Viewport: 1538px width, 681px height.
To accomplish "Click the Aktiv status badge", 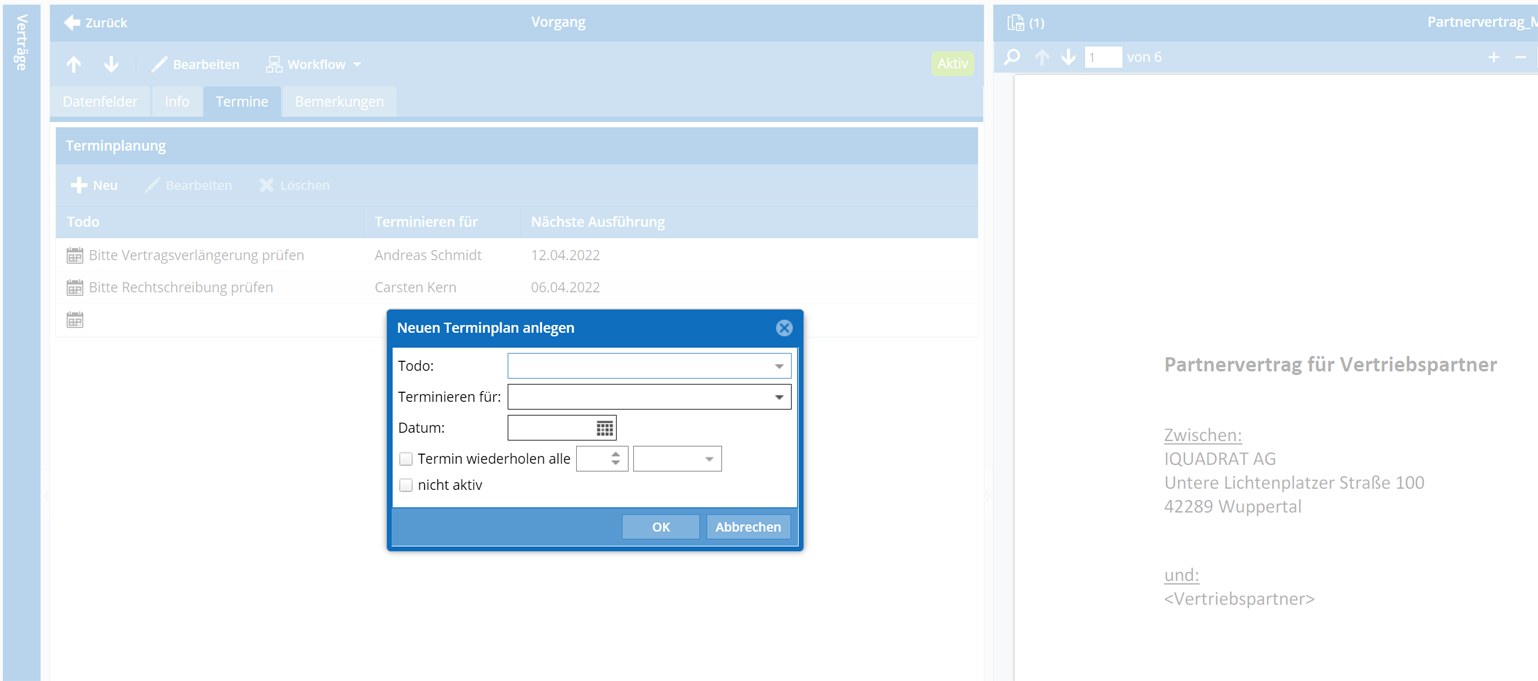I will [x=952, y=63].
